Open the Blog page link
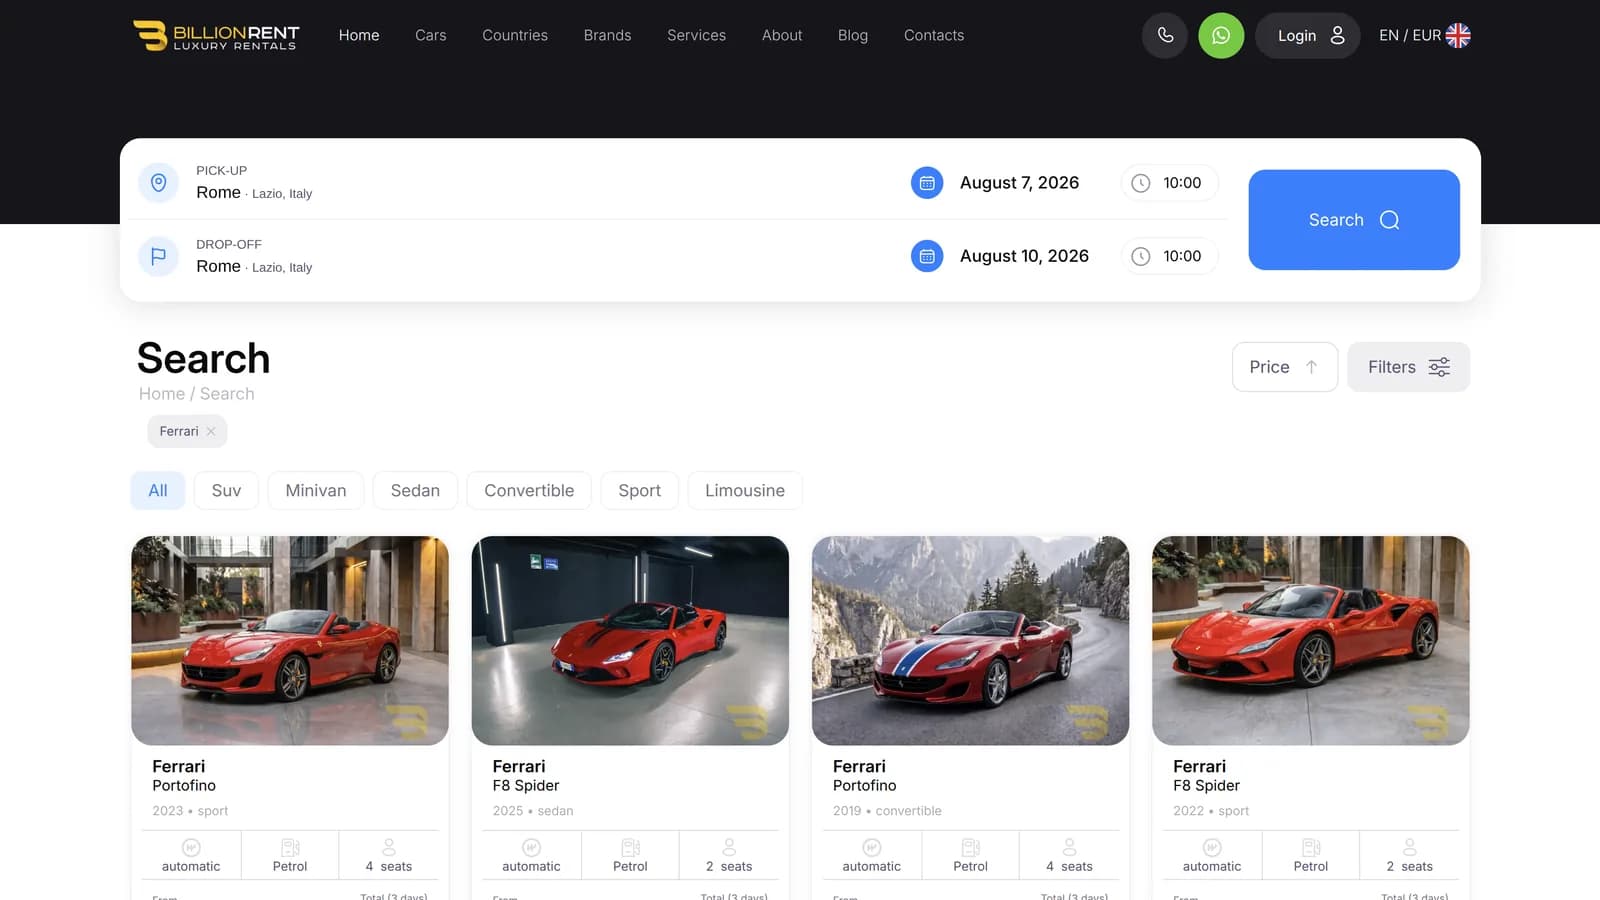This screenshot has height=900, width=1600. 853,35
